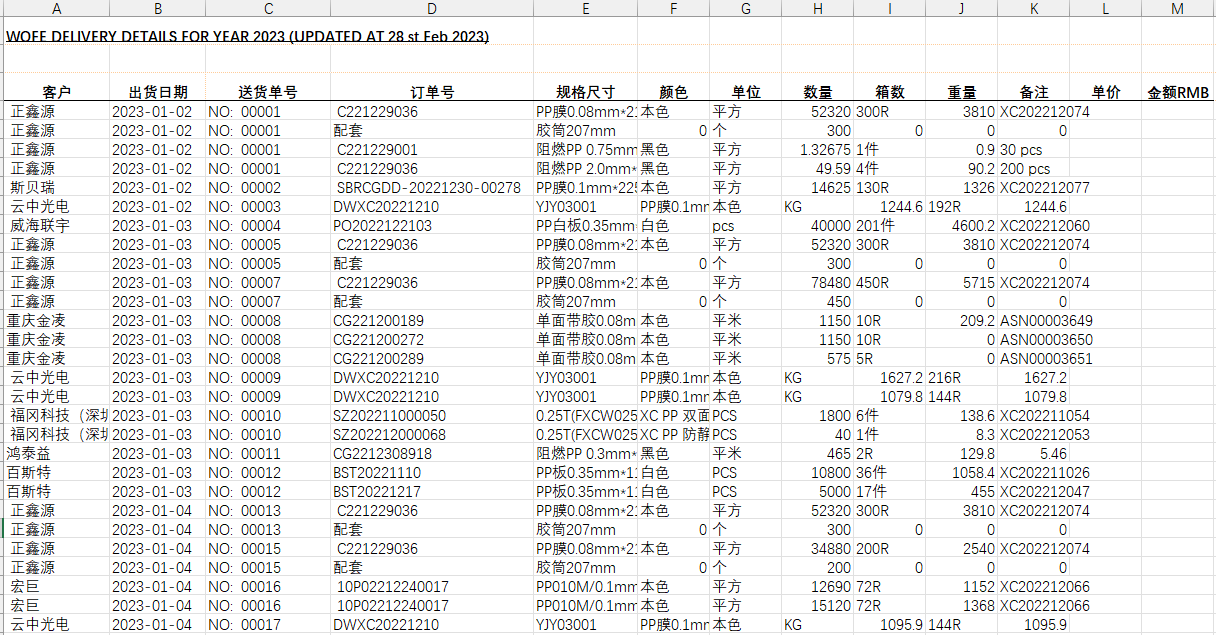Select column J header
The height and width of the screenshot is (635, 1216).
click(x=961, y=9)
